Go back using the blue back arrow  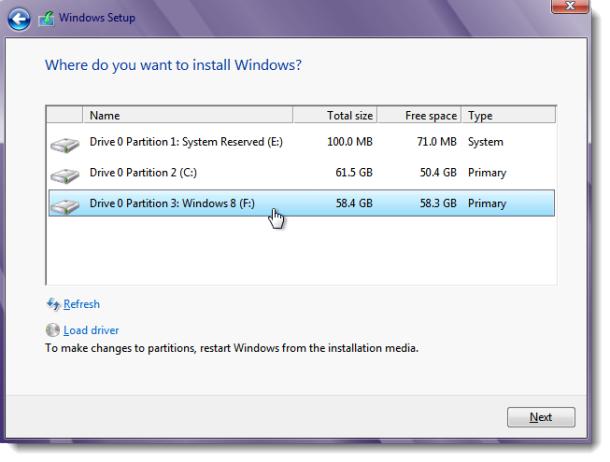[18, 19]
